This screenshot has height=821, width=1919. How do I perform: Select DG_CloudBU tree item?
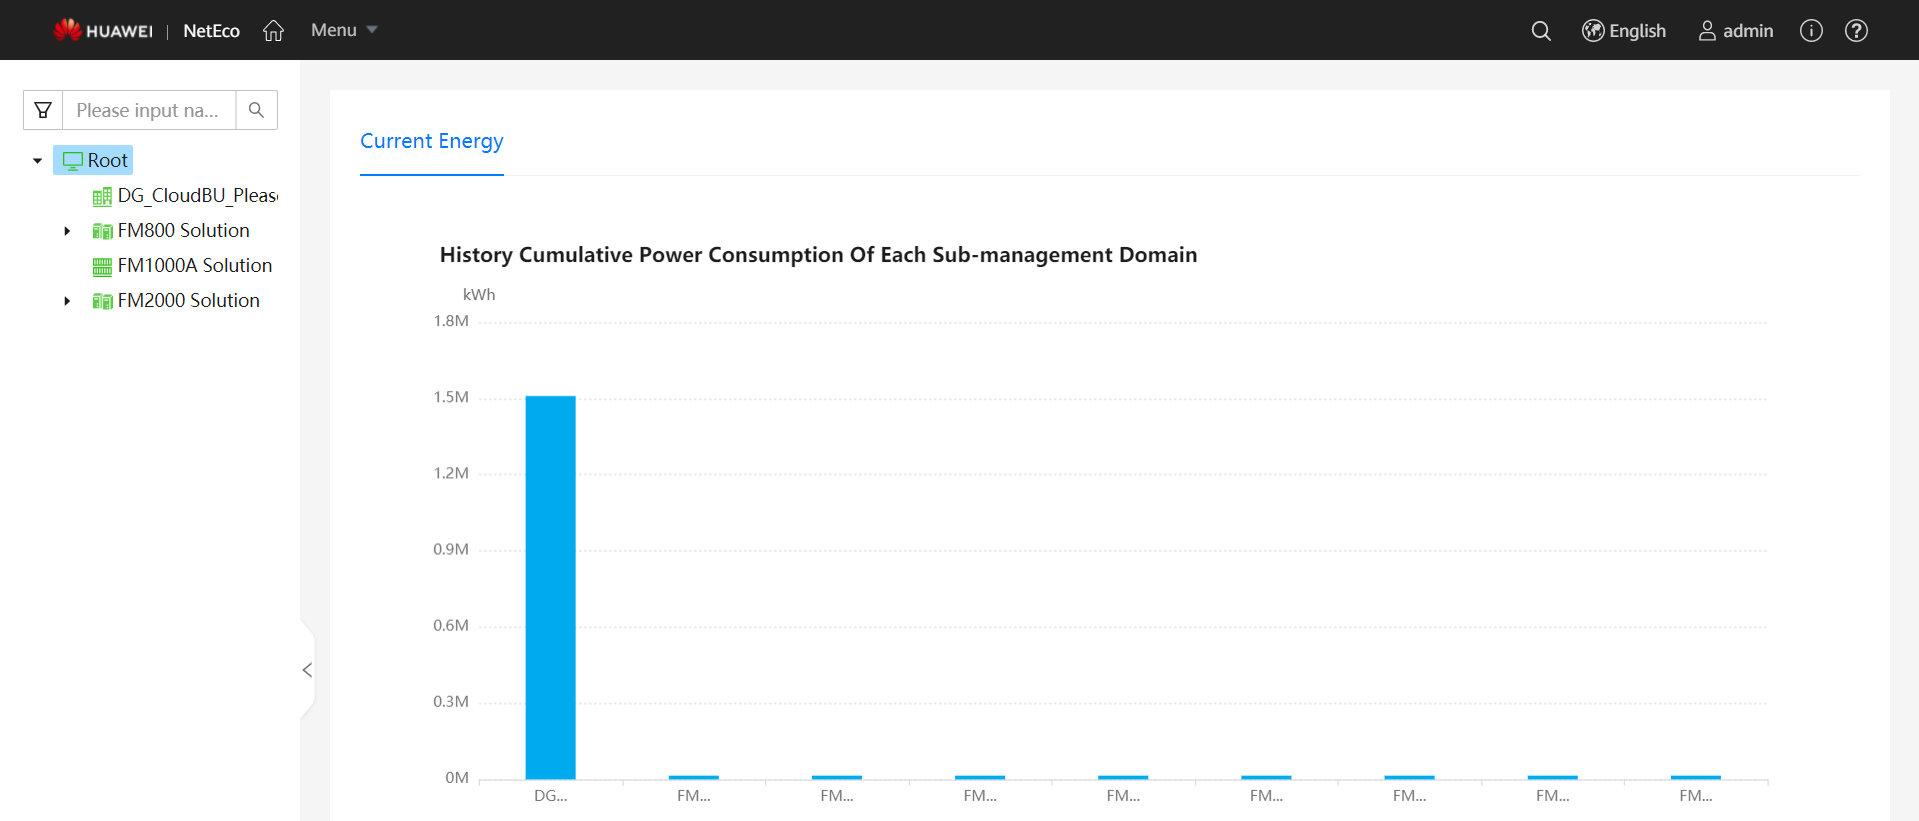[197, 196]
